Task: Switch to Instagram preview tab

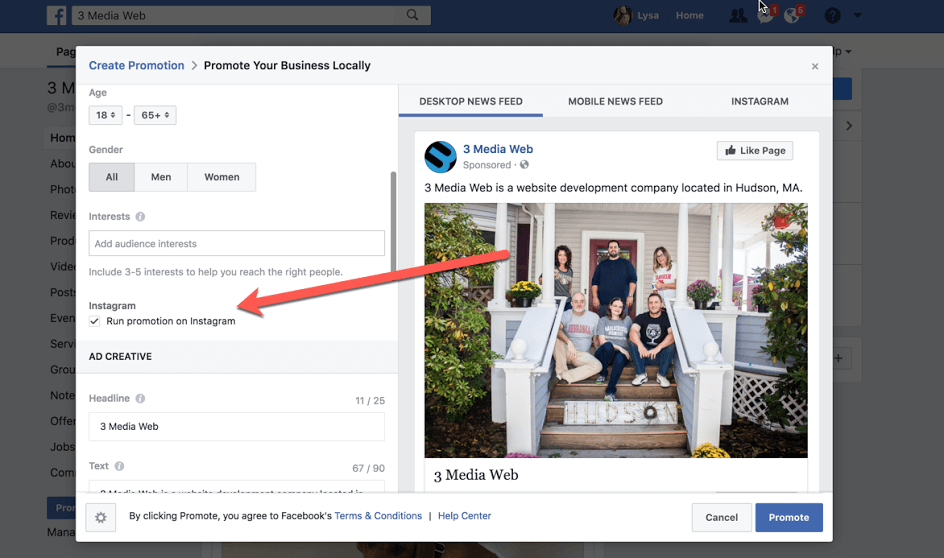Action: (760, 101)
